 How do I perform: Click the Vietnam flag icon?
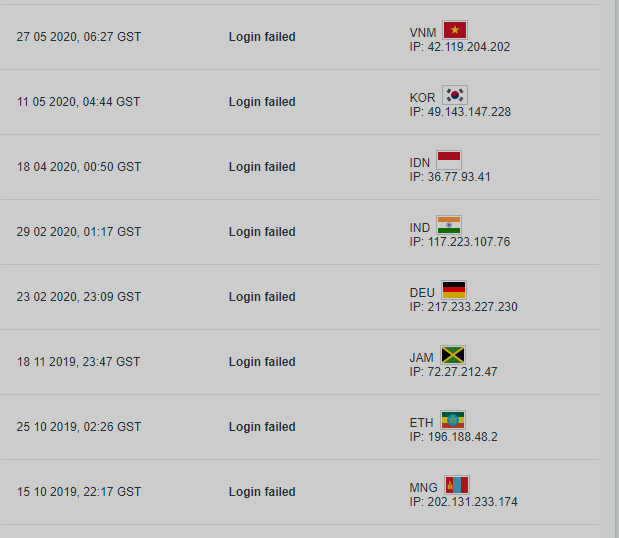[x=455, y=30]
